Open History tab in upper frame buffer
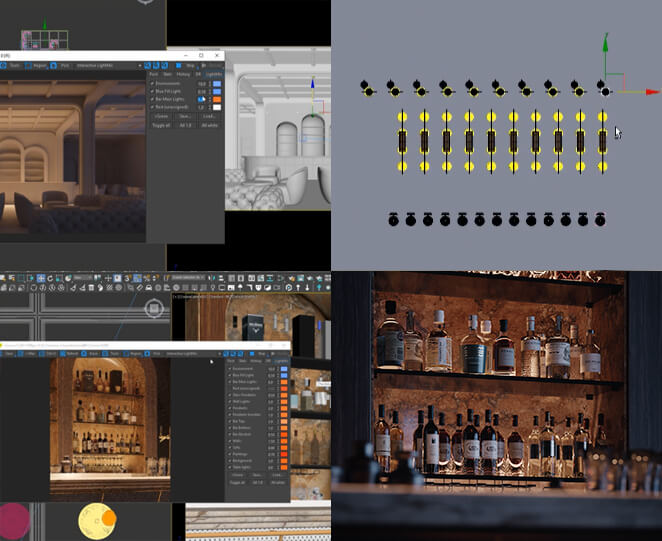 [184, 74]
